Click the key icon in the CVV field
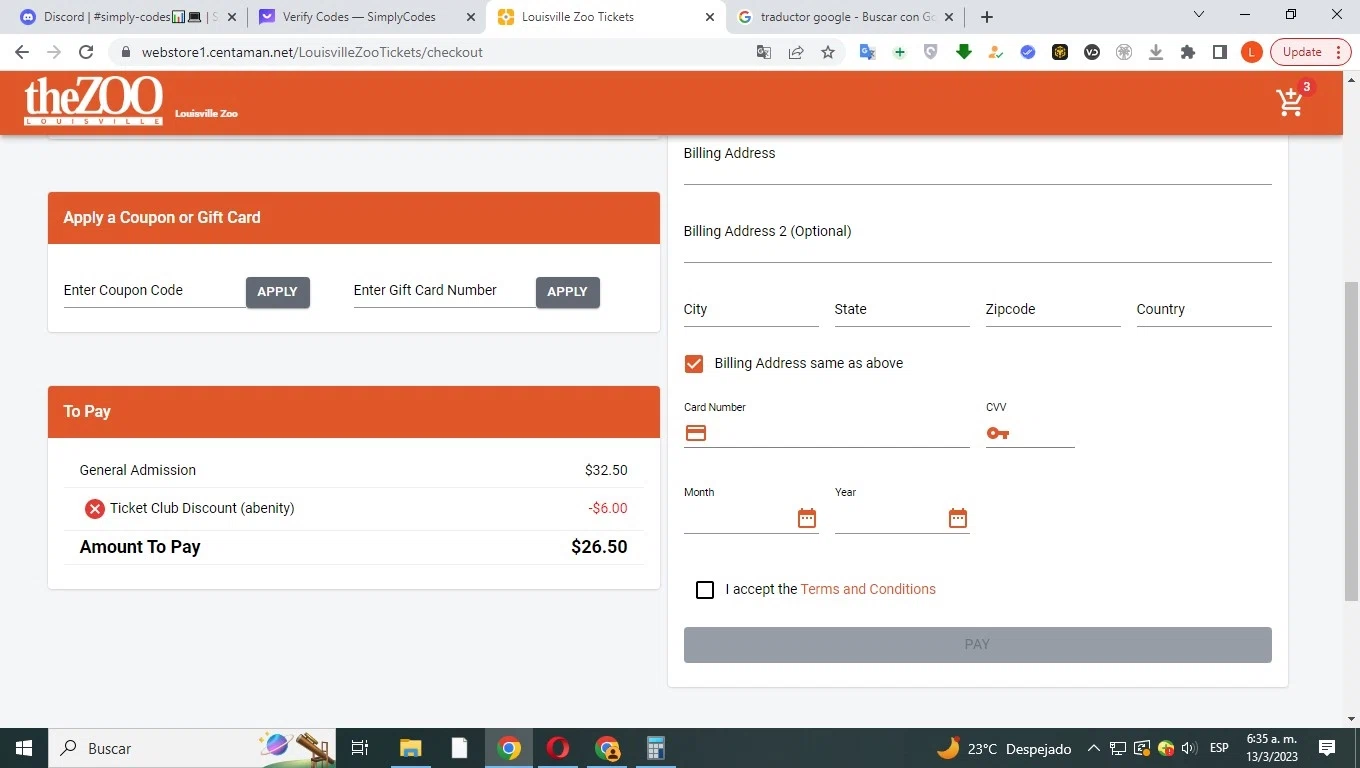 coord(998,433)
